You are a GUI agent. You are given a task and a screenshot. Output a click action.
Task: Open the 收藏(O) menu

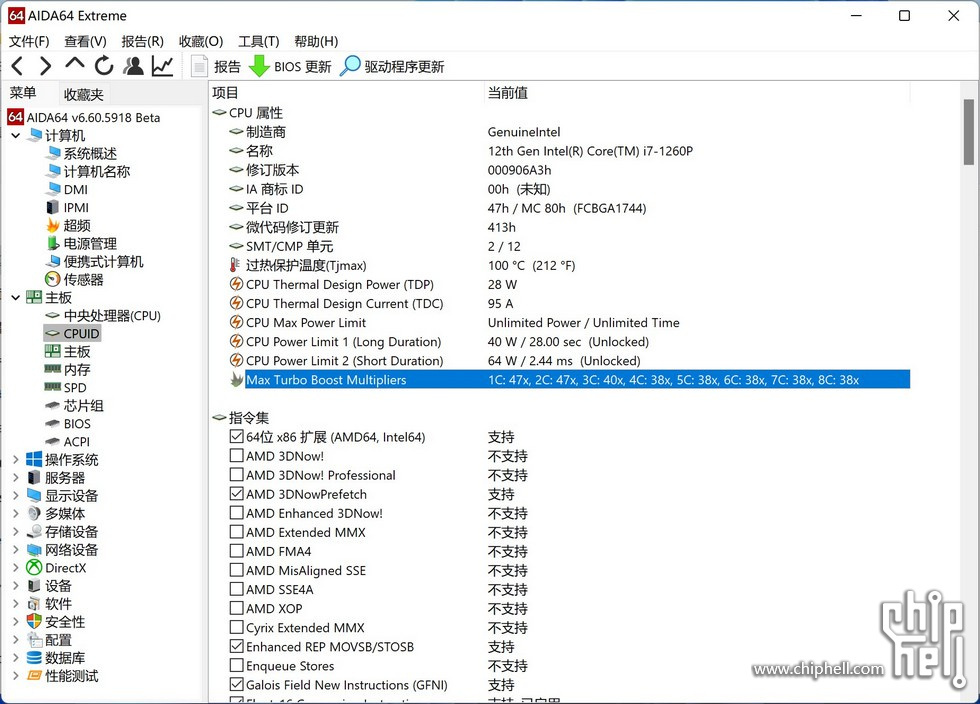201,41
